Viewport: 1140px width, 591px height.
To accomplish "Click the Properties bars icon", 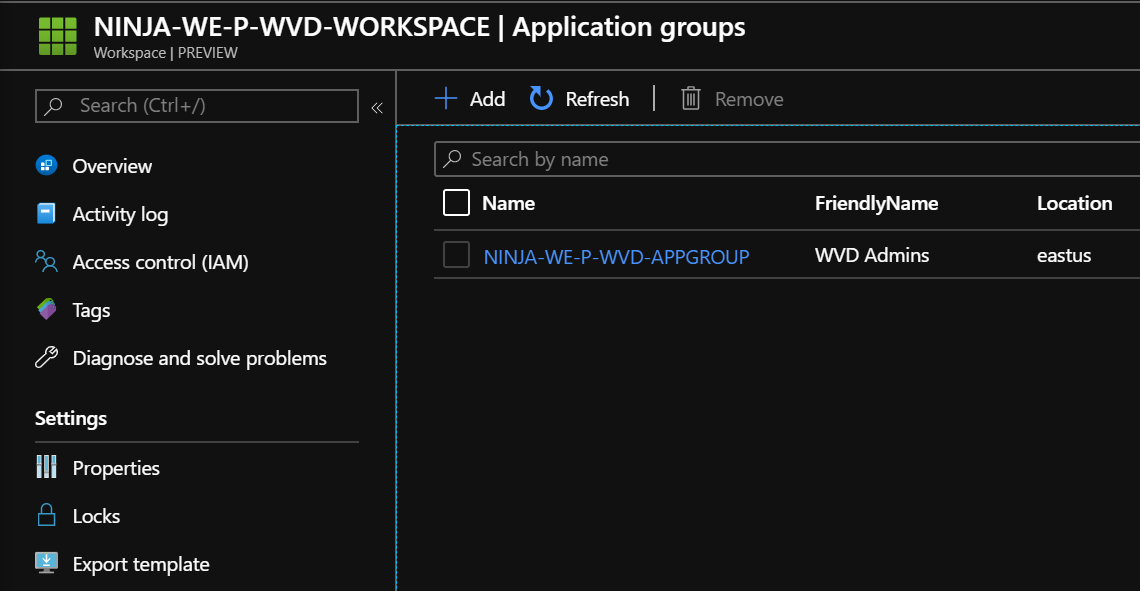I will [46, 468].
